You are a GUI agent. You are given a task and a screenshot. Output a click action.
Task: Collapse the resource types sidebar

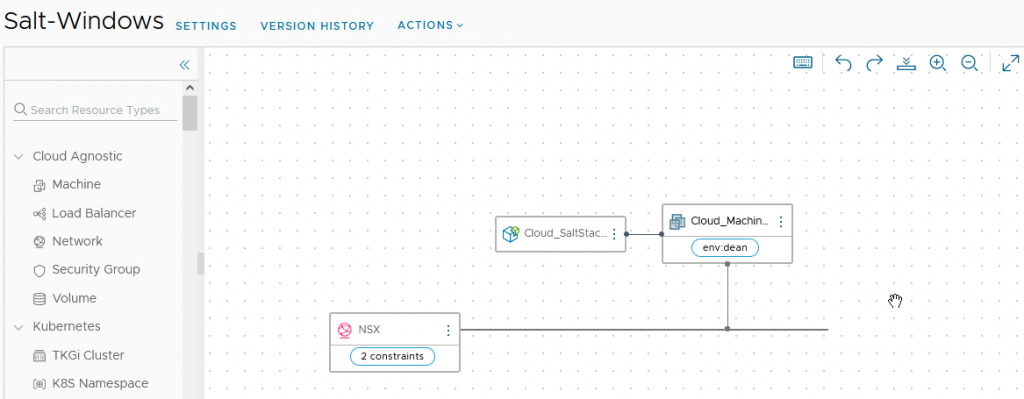tap(184, 65)
